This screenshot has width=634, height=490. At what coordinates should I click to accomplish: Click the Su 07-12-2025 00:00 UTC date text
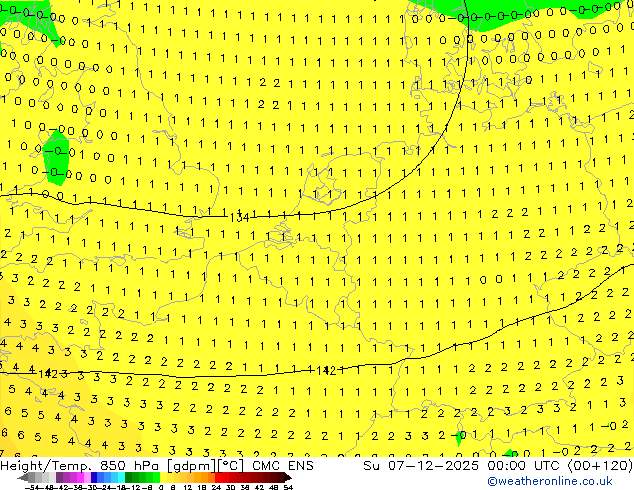[x=463, y=466]
